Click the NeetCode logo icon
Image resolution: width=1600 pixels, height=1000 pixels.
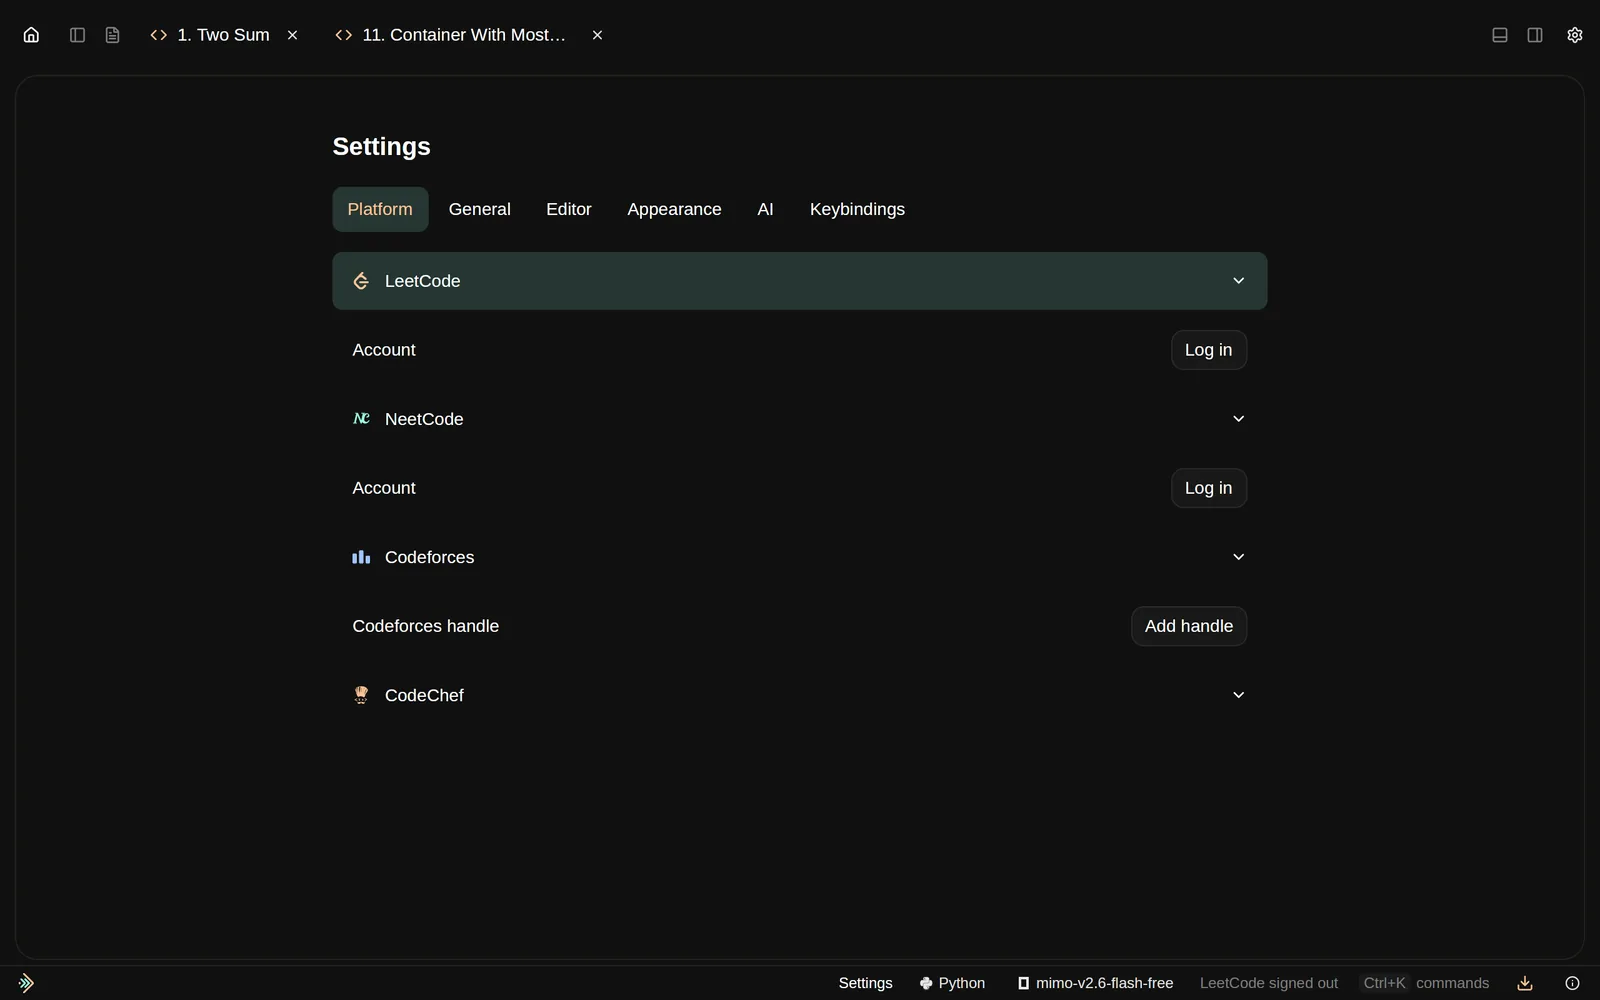(361, 419)
